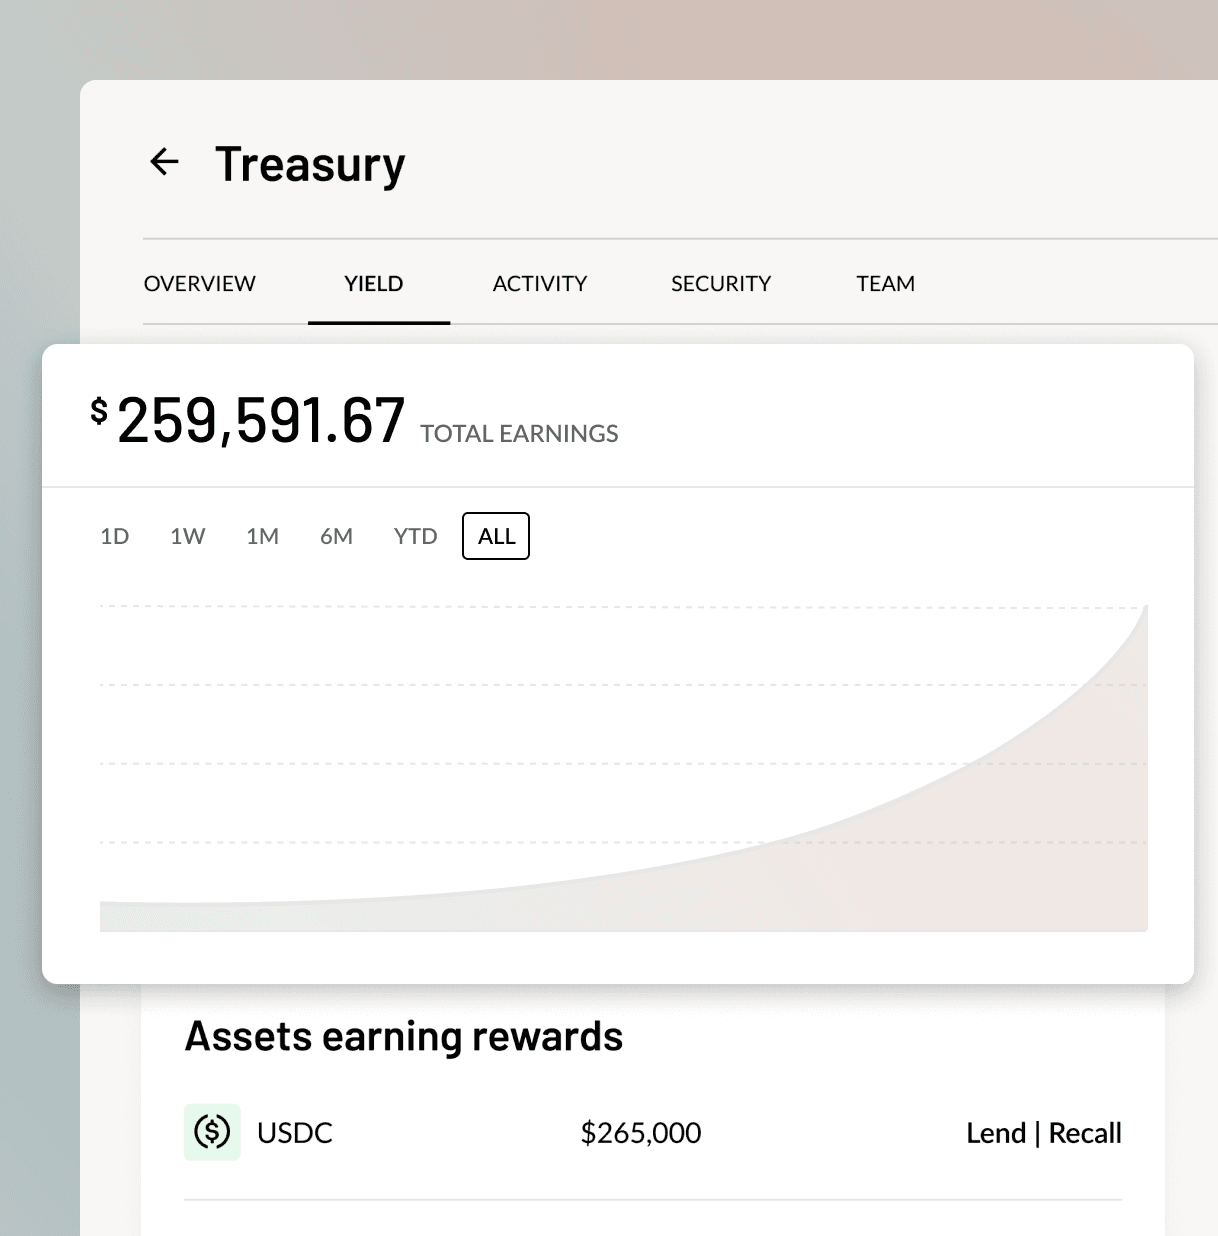Viewport: 1218px width, 1236px height.
Task: Open the TEAM tab
Action: (x=885, y=283)
